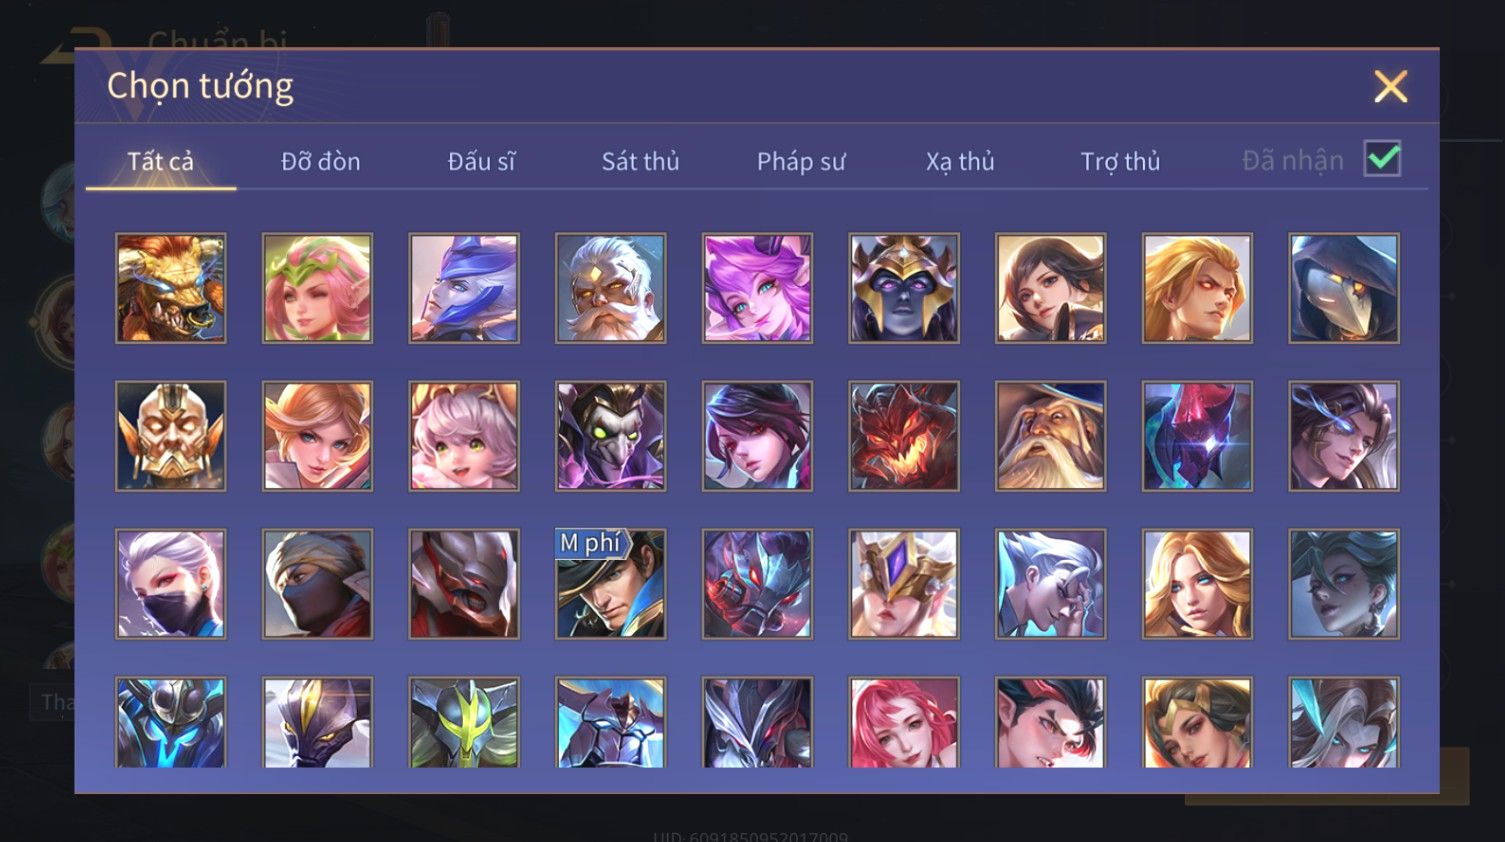Choose the masked white-haired ninja woman hero

pyautogui.click(x=171, y=584)
